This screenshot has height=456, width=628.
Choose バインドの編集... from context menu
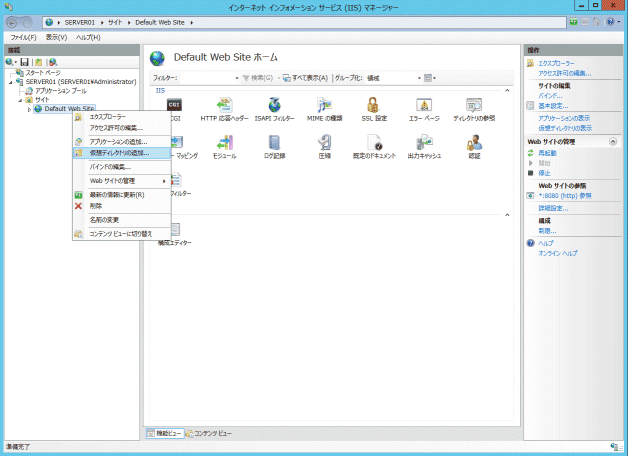pos(122,167)
